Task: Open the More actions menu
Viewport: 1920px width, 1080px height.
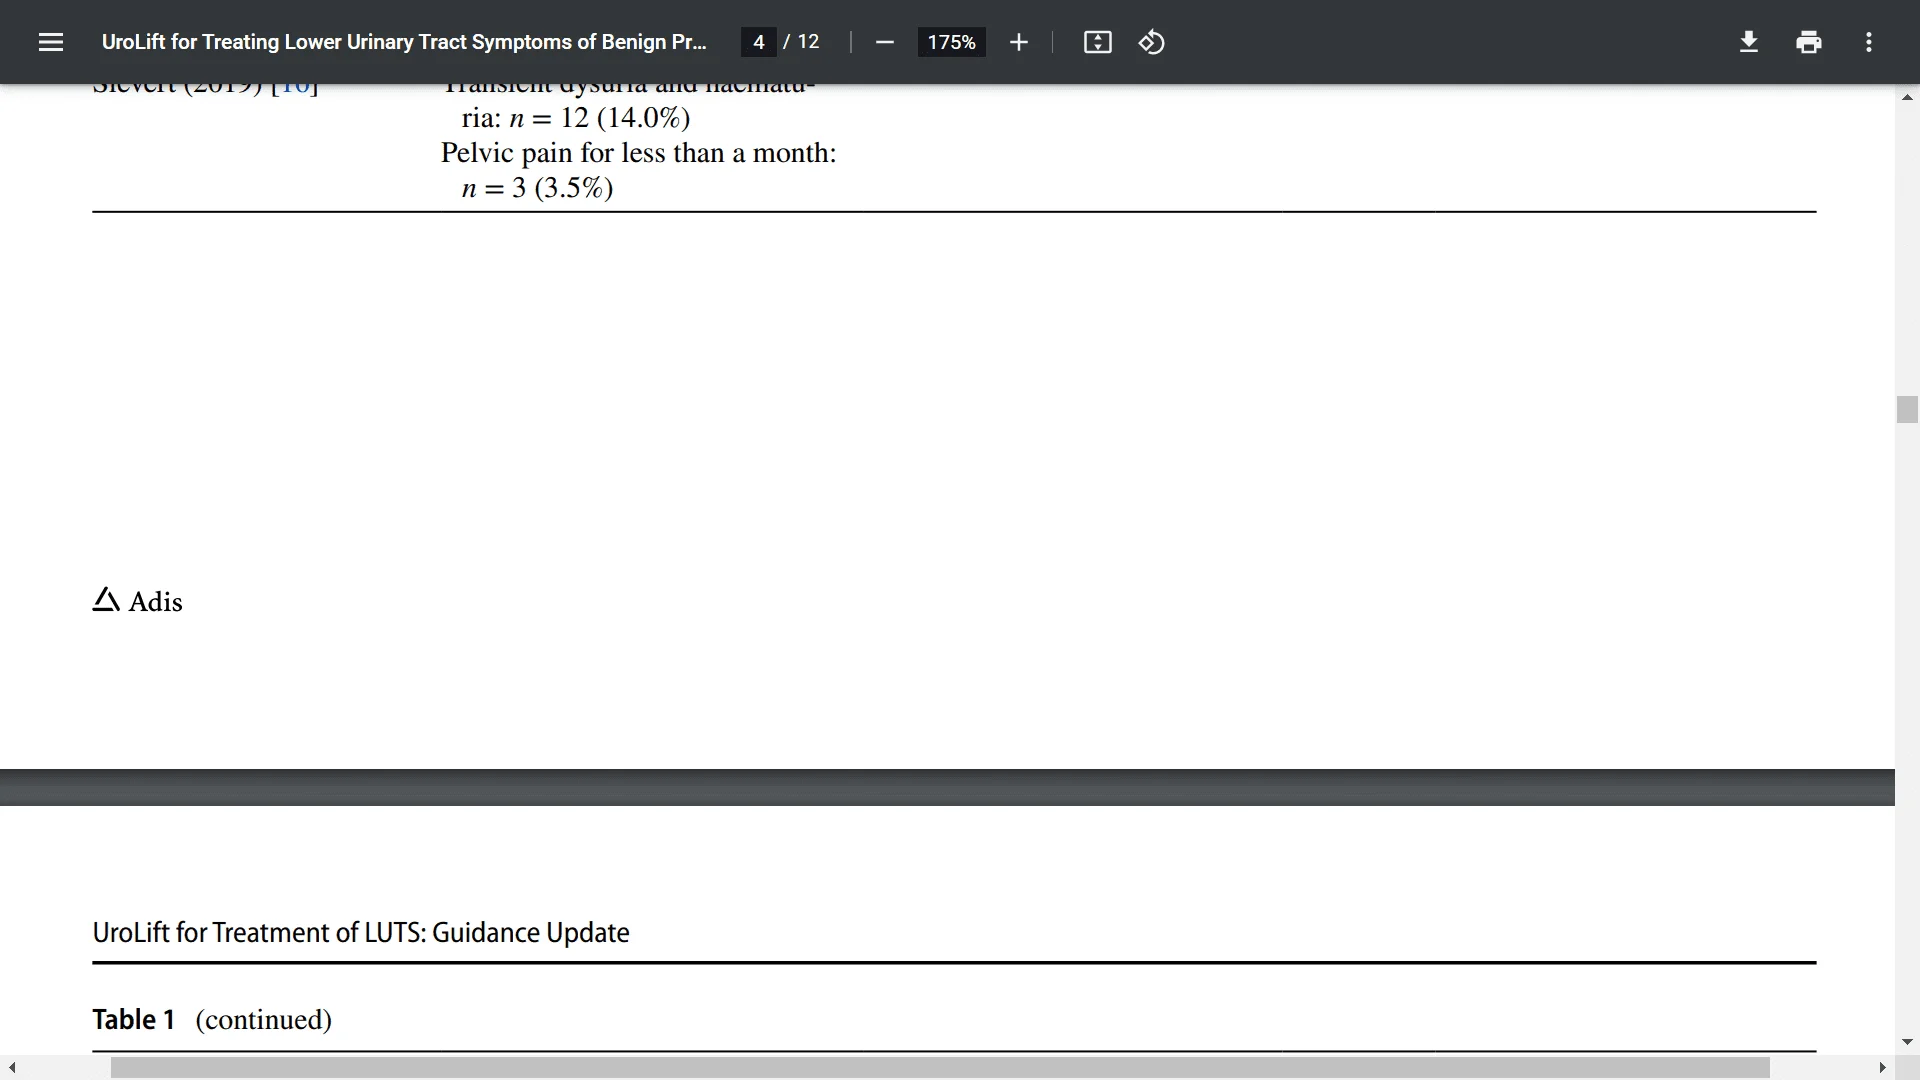Action: (x=1868, y=42)
